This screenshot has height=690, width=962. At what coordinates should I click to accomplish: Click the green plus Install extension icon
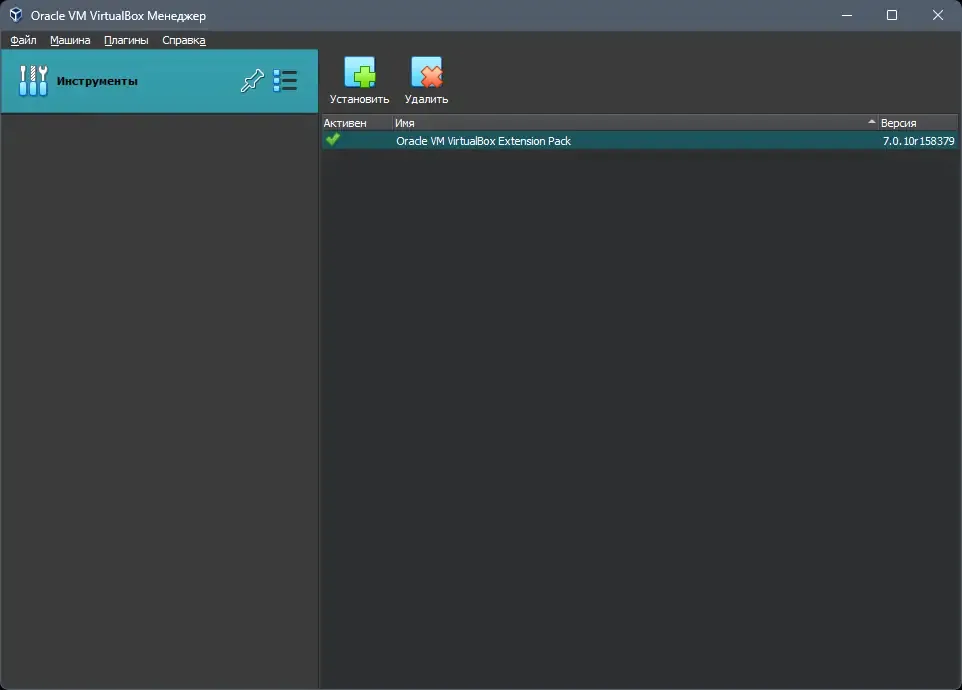[360, 72]
